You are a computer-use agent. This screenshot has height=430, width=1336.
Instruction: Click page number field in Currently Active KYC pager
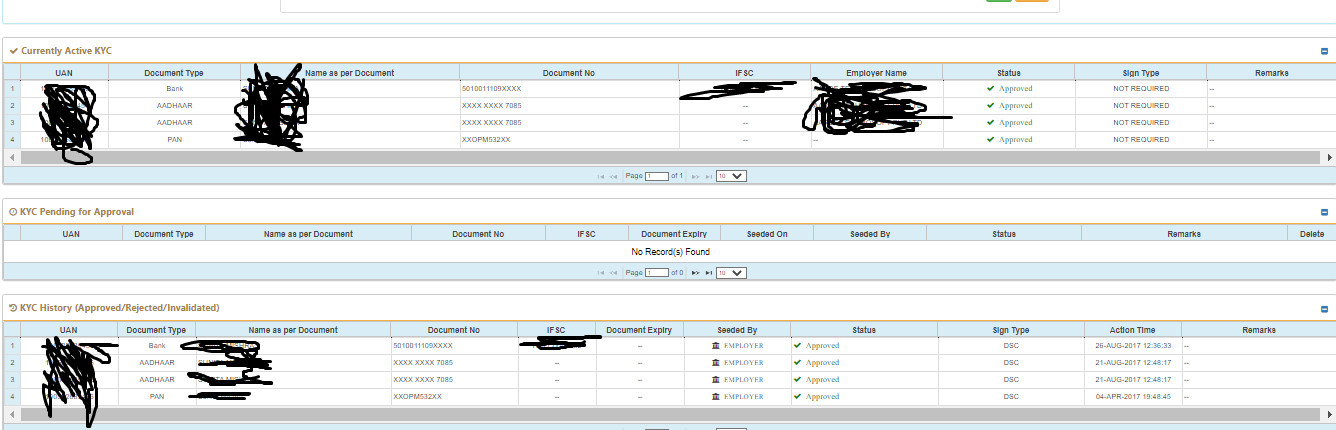click(x=657, y=176)
